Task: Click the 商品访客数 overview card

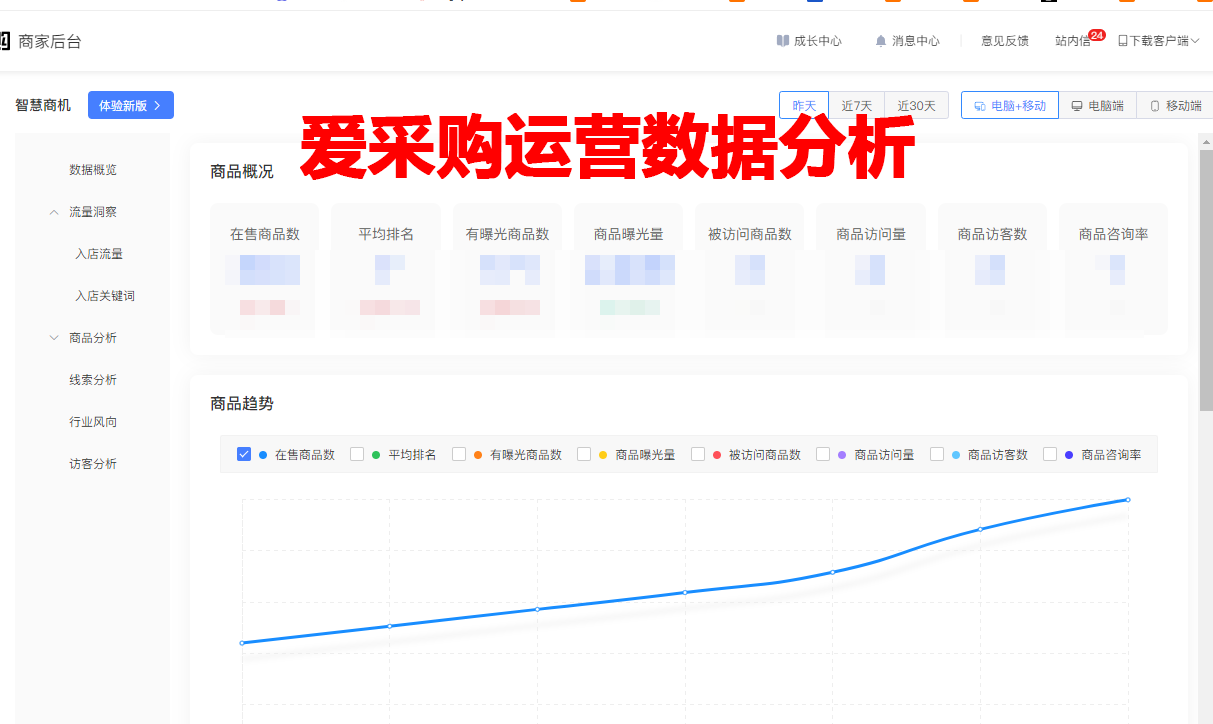Action: tap(992, 269)
